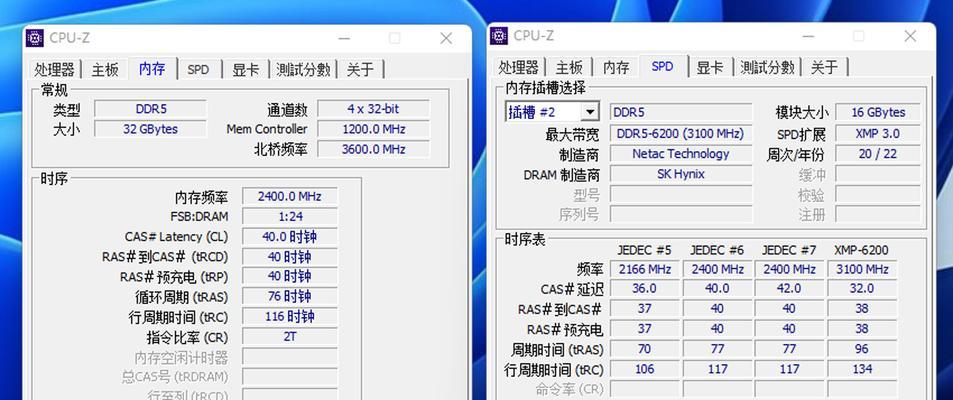The height and width of the screenshot is (400, 953).
Task: Open 关于 tab in right CPU-Z window
Action: coord(825,67)
